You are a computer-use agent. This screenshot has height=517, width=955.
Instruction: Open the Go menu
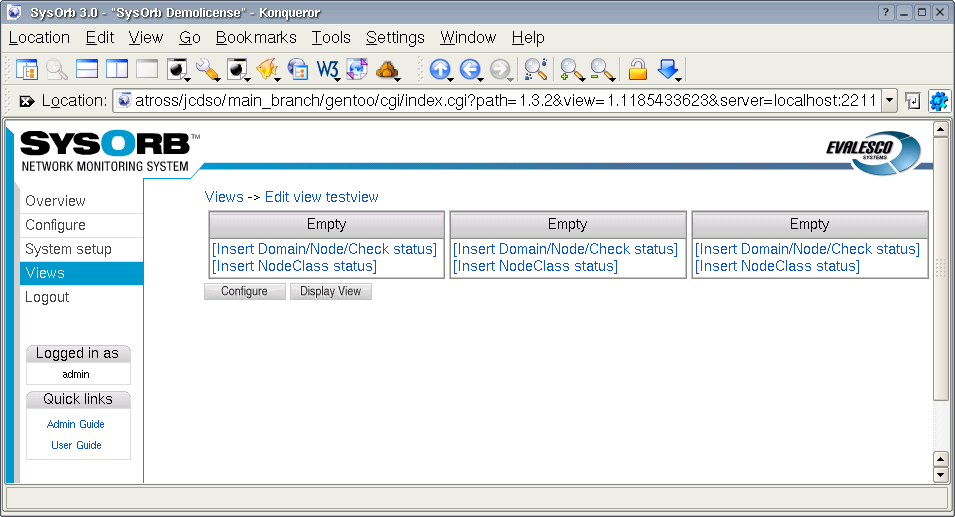189,38
